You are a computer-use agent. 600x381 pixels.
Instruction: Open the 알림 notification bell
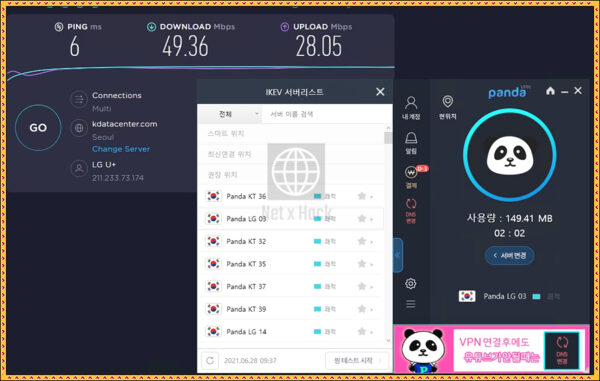[x=411, y=143]
